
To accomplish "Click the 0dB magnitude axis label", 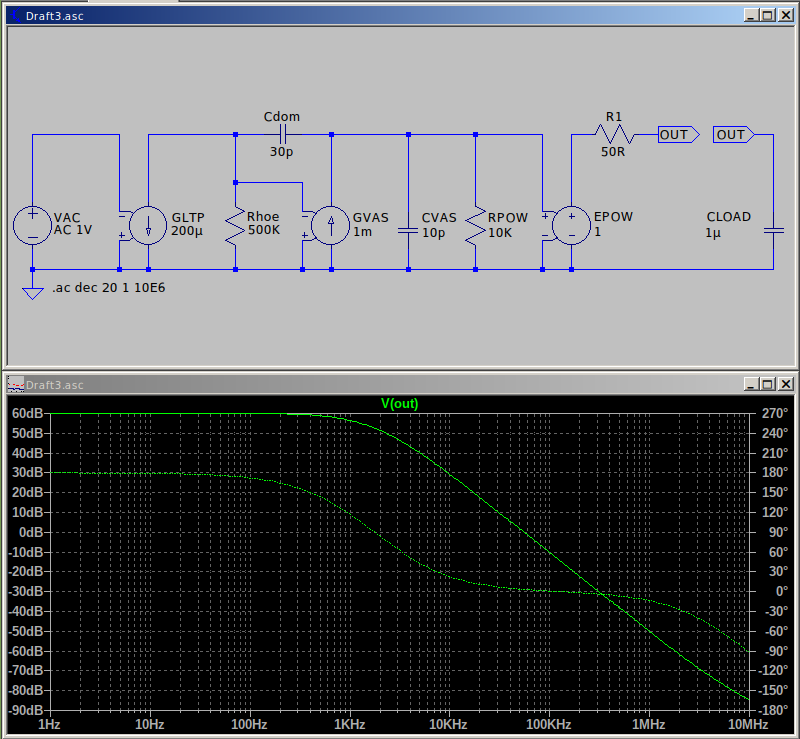I will (x=31, y=532).
